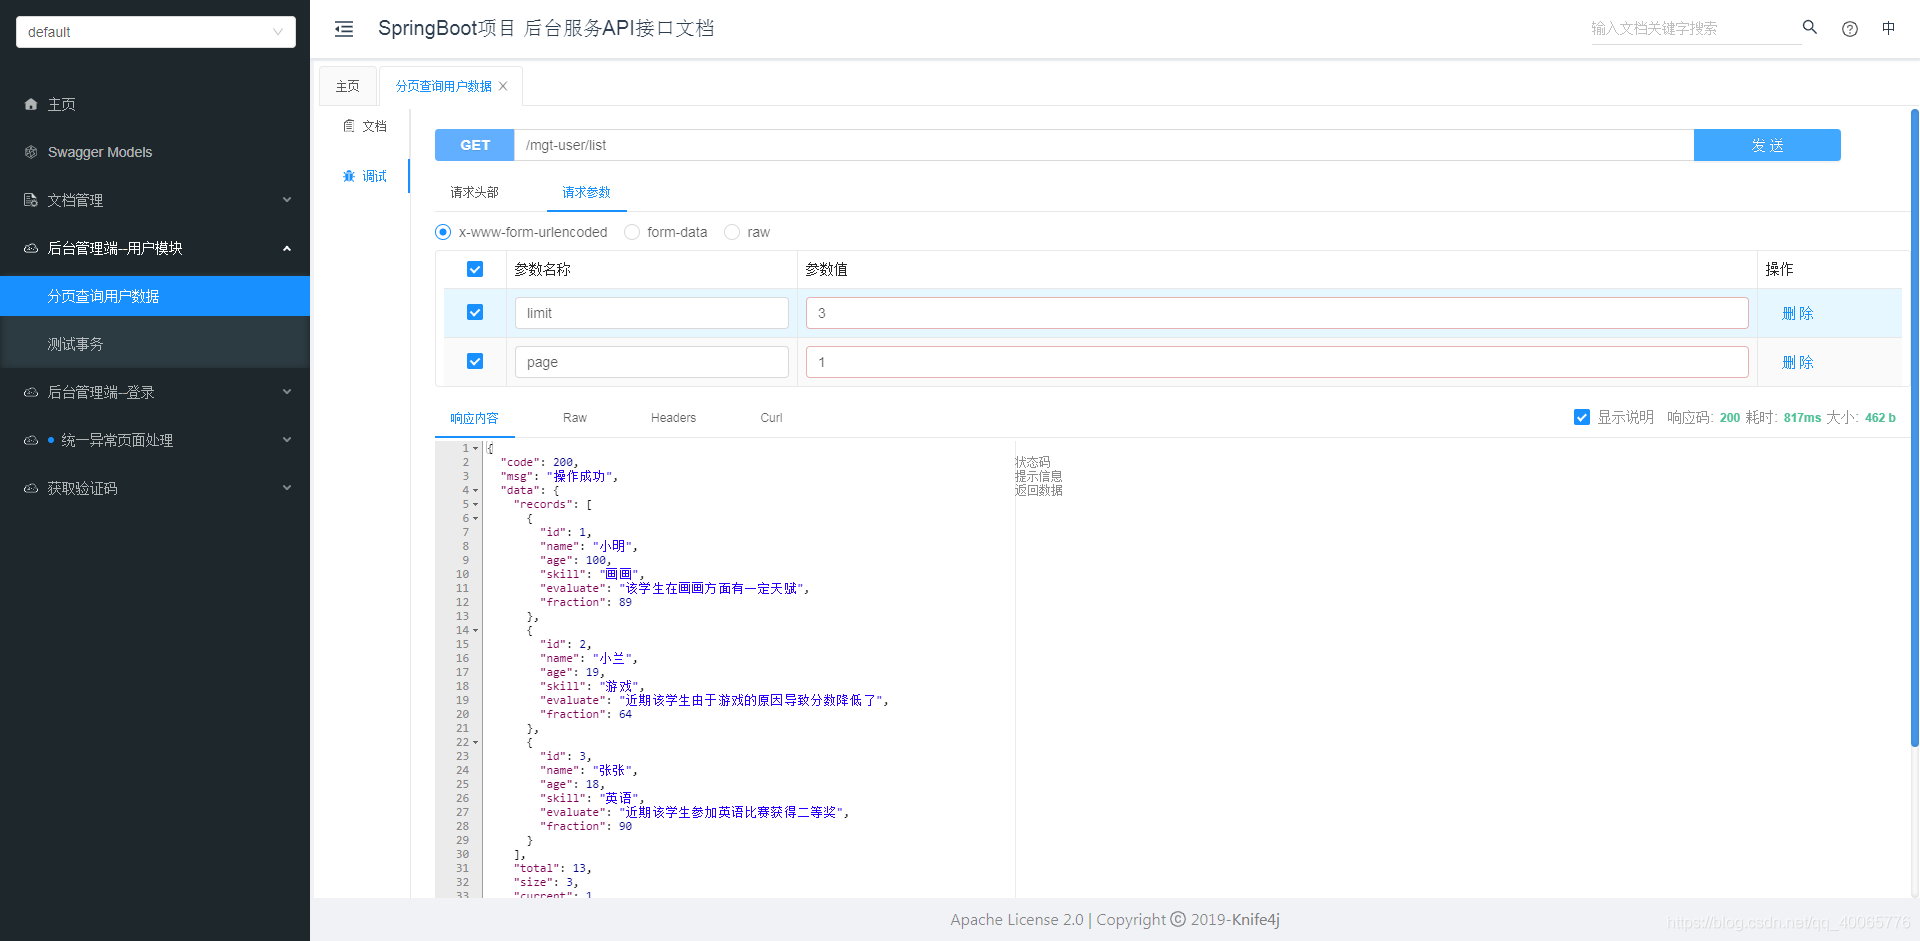Disable the 显示说明 checkbox
The height and width of the screenshot is (941, 1920).
tap(1582, 417)
